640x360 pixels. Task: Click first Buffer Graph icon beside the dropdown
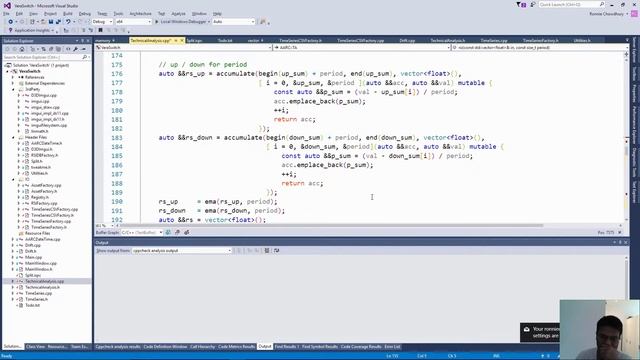click(168, 232)
